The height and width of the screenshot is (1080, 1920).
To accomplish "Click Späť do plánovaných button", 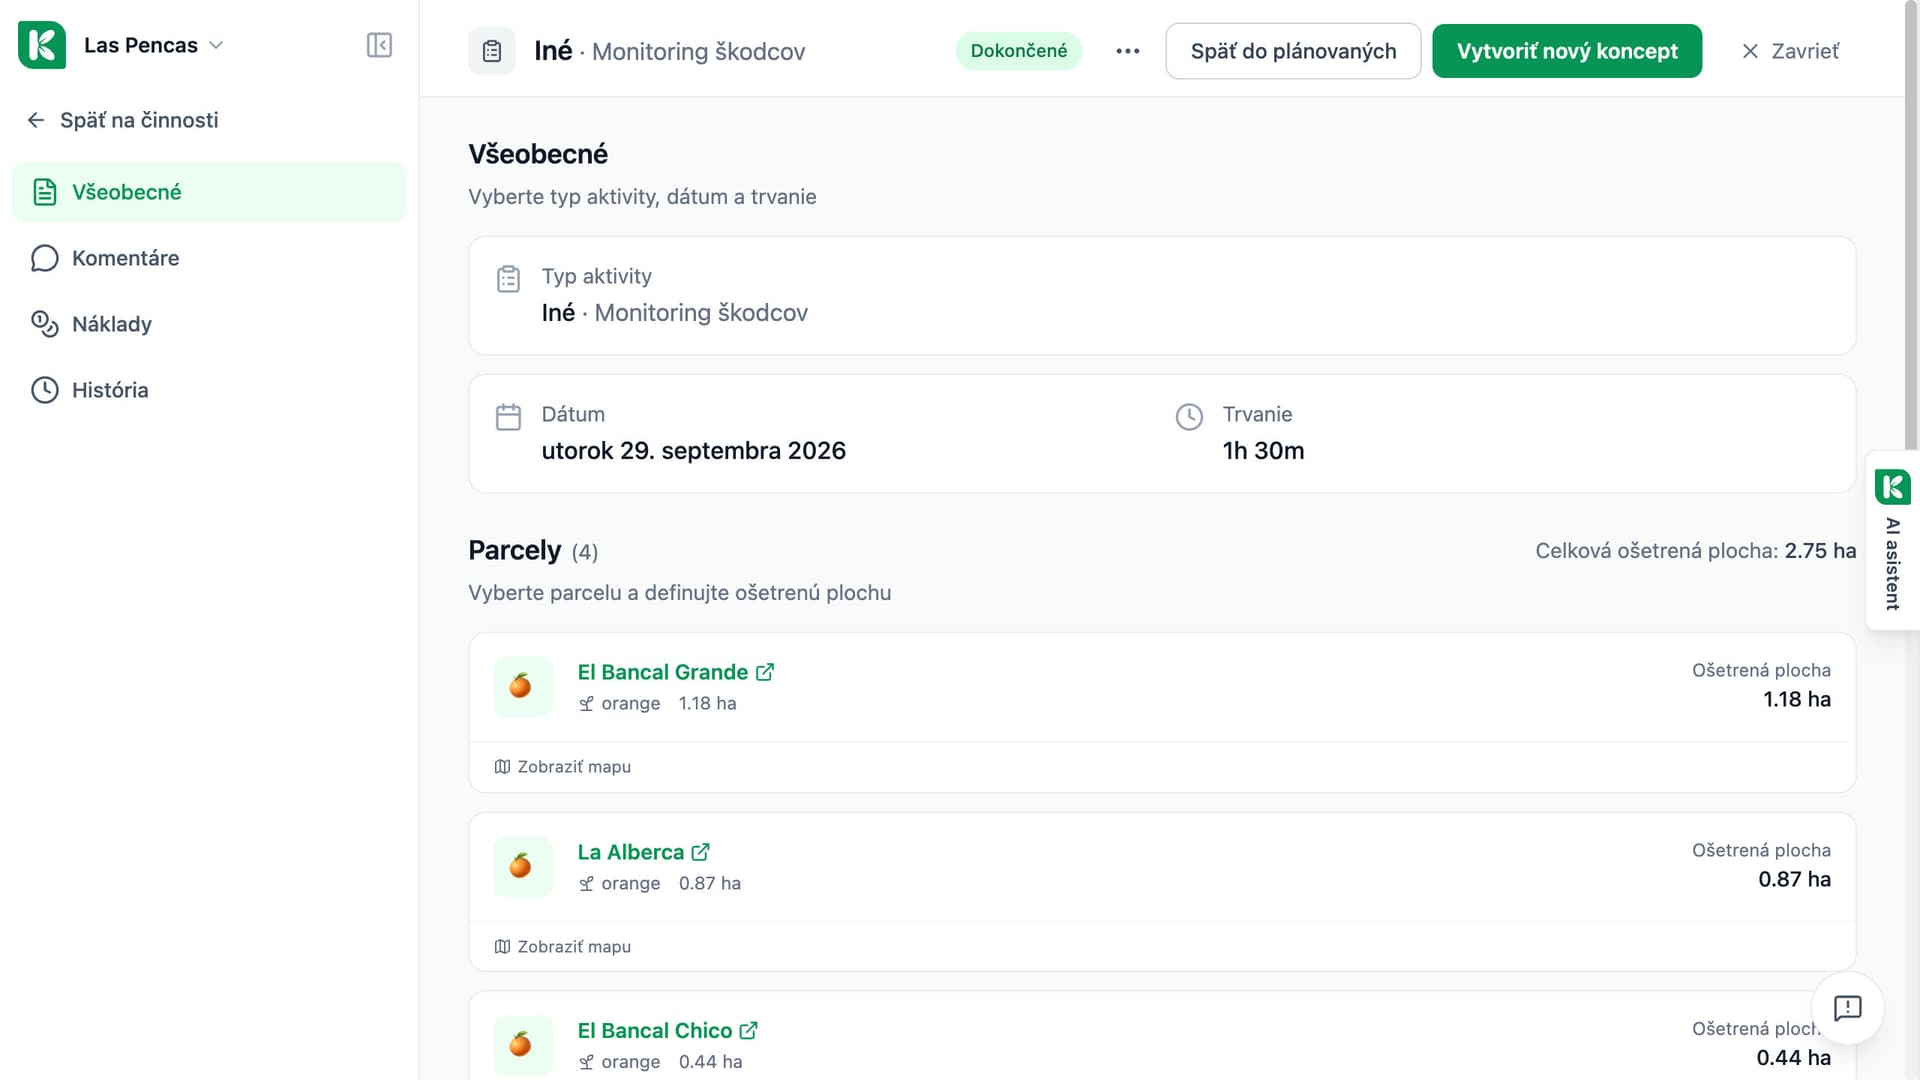I will [1293, 51].
